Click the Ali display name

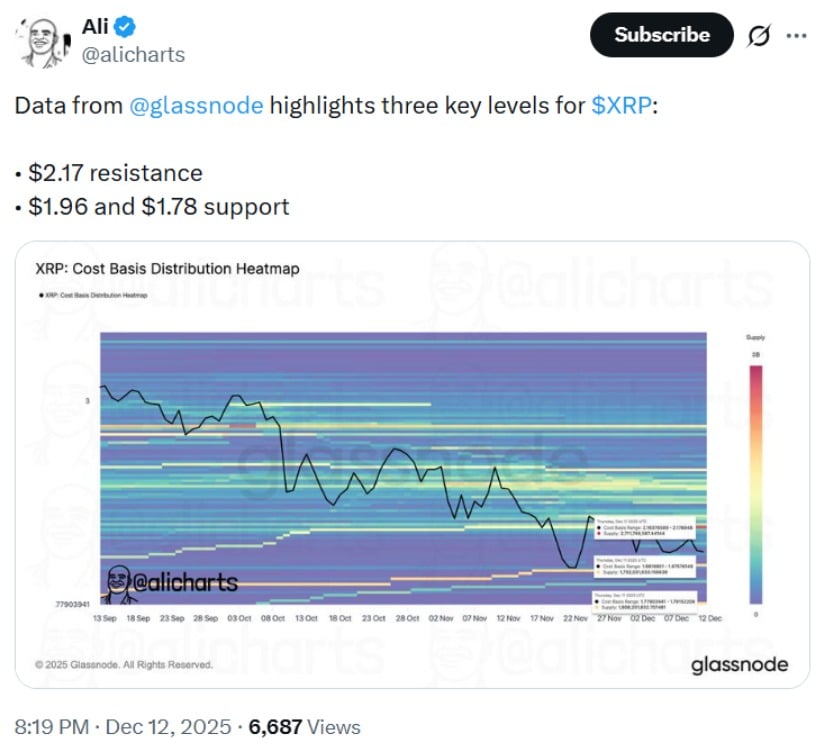pyautogui.click(x=94, y=27)
